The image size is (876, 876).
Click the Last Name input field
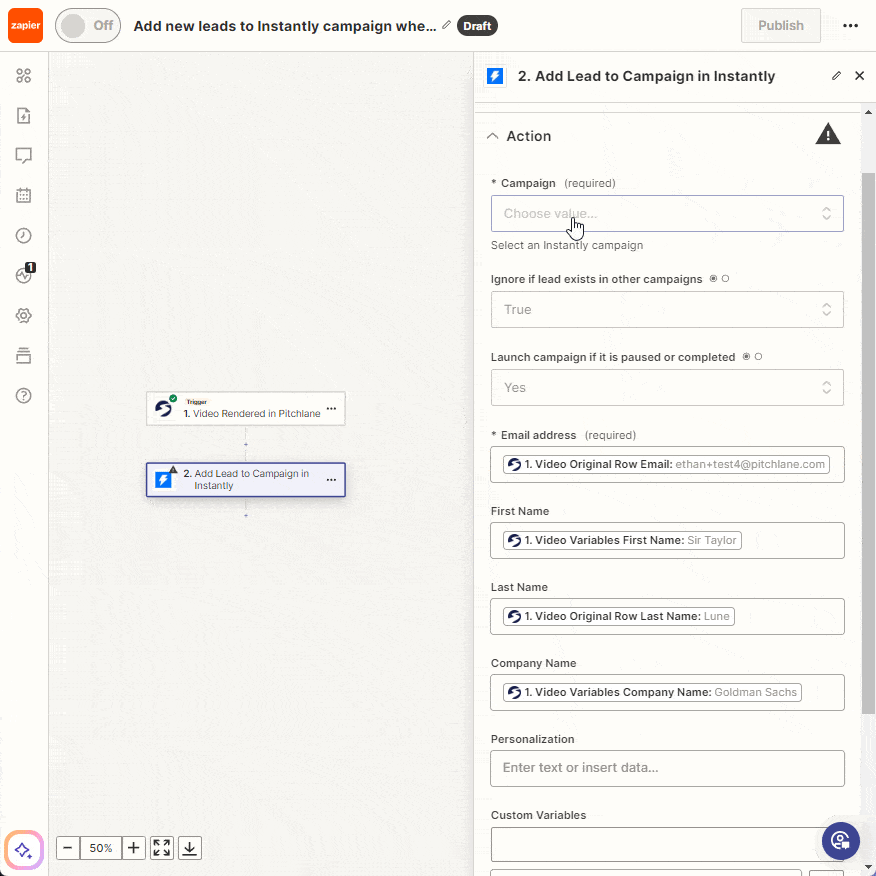(x=667, y=616)
